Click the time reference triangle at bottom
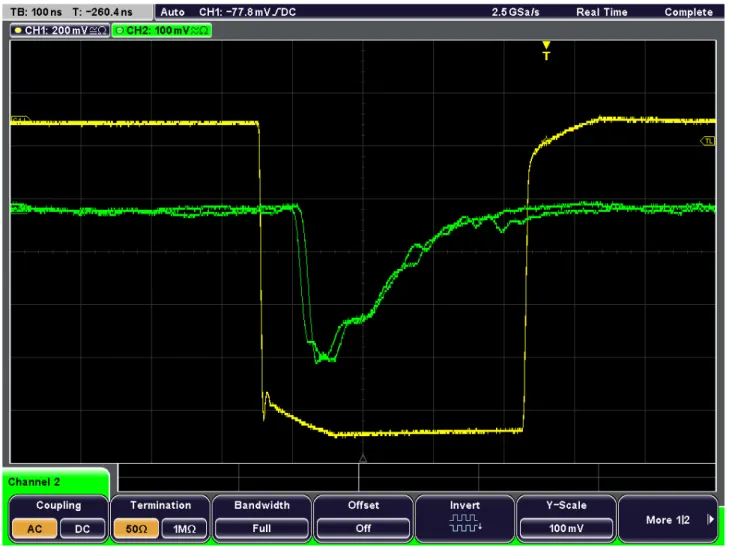 tap(363, 459)
